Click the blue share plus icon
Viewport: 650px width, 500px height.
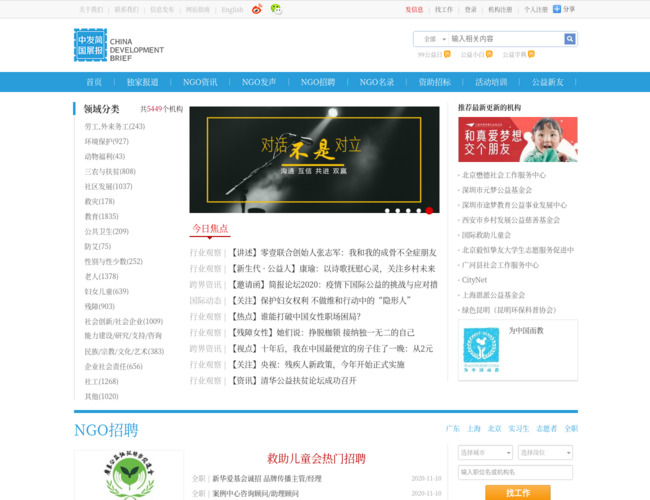click(557, 9)
